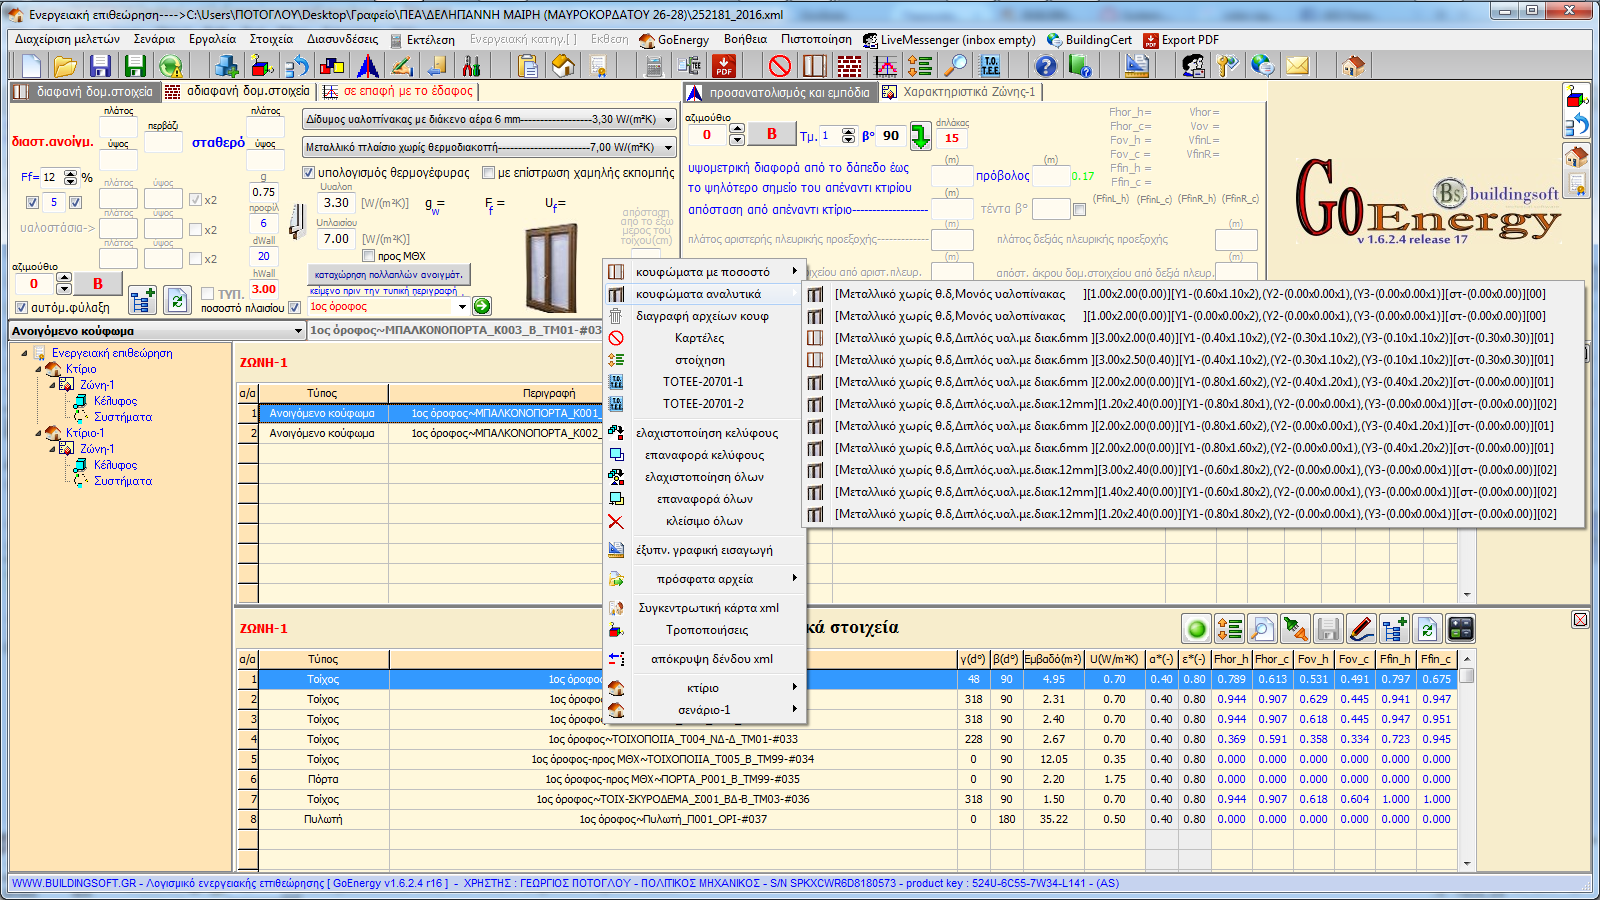1600x900 pixels.
Task: Open the Δίδυμος υαλοπίνακας glazing type dropdown
Action: pos(668,119)
